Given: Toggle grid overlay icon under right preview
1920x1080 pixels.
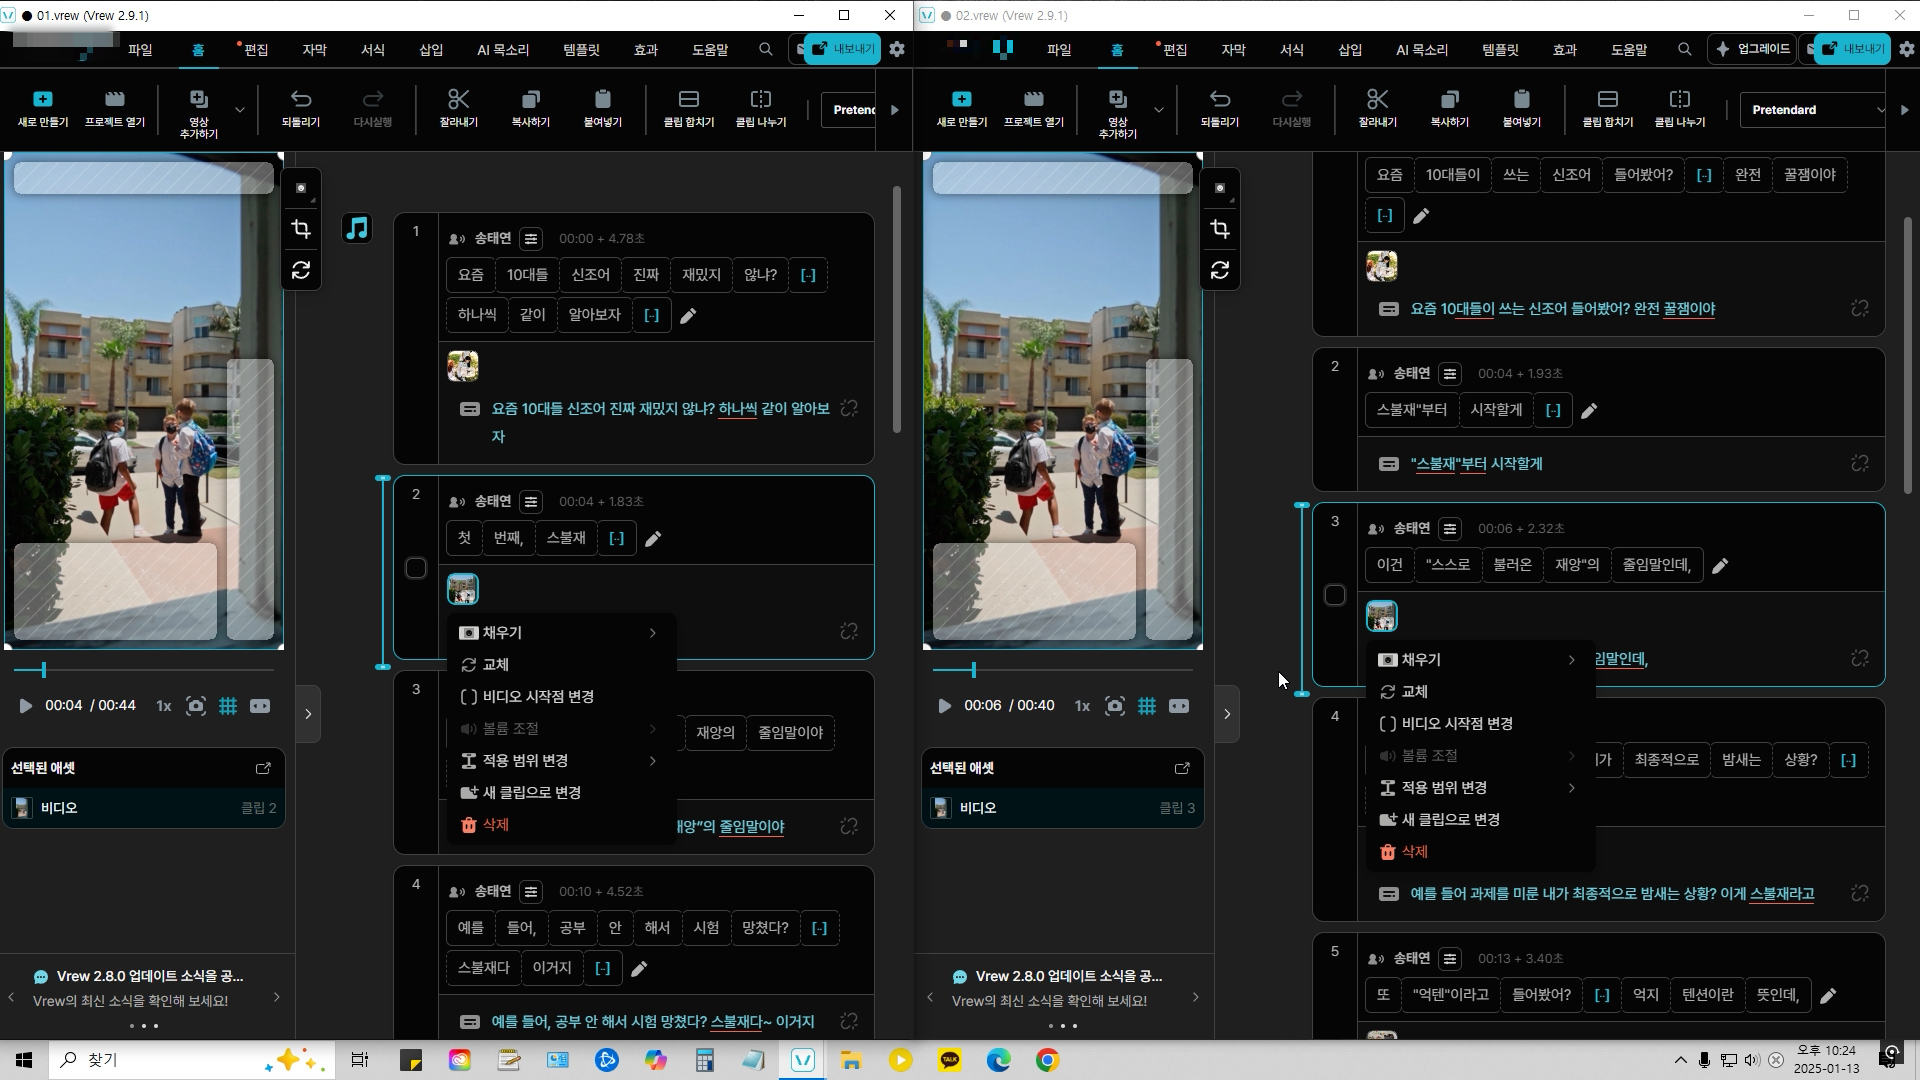Looking at the screenshot, I should click(x=1147, y=706).
